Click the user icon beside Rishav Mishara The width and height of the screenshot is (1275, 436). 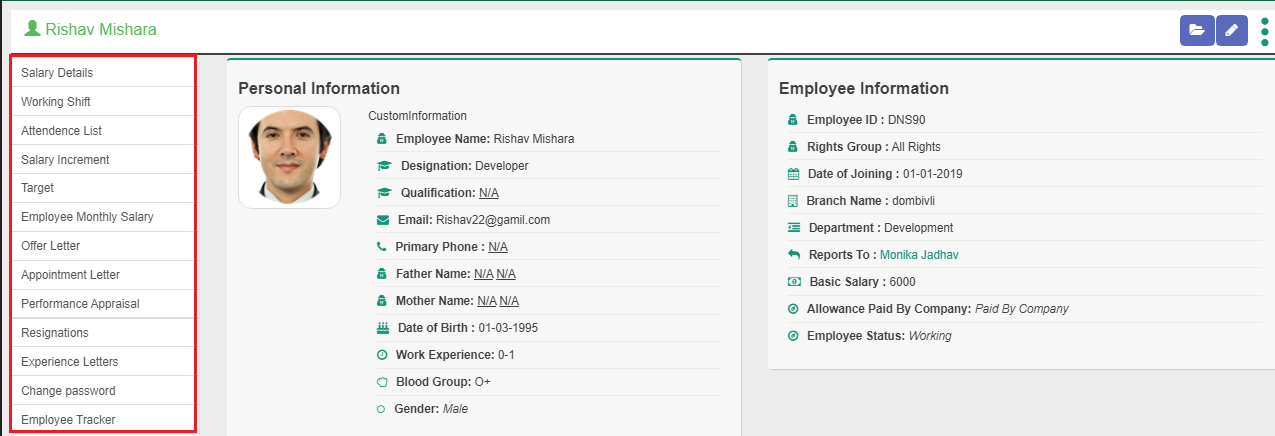(x=32, y=29)
